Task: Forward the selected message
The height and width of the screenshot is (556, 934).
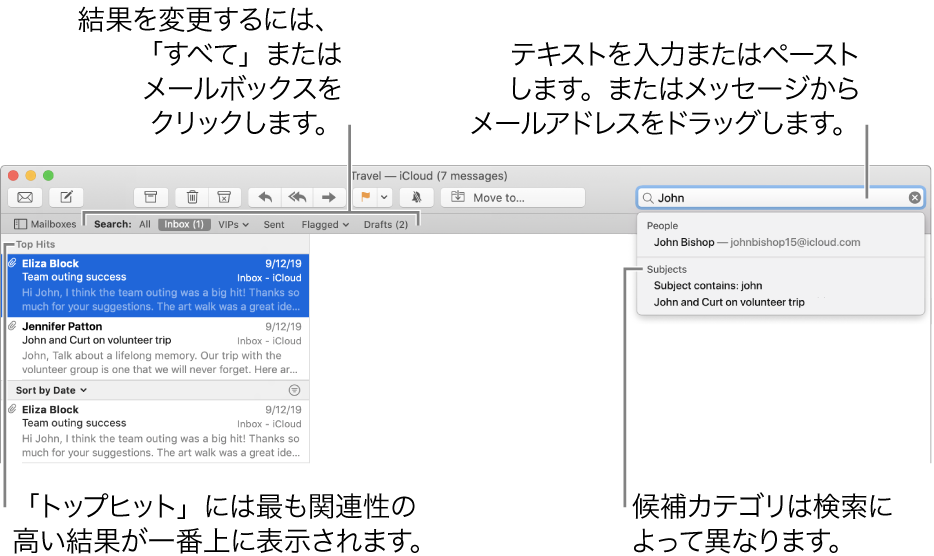Action: pos(329,197)
